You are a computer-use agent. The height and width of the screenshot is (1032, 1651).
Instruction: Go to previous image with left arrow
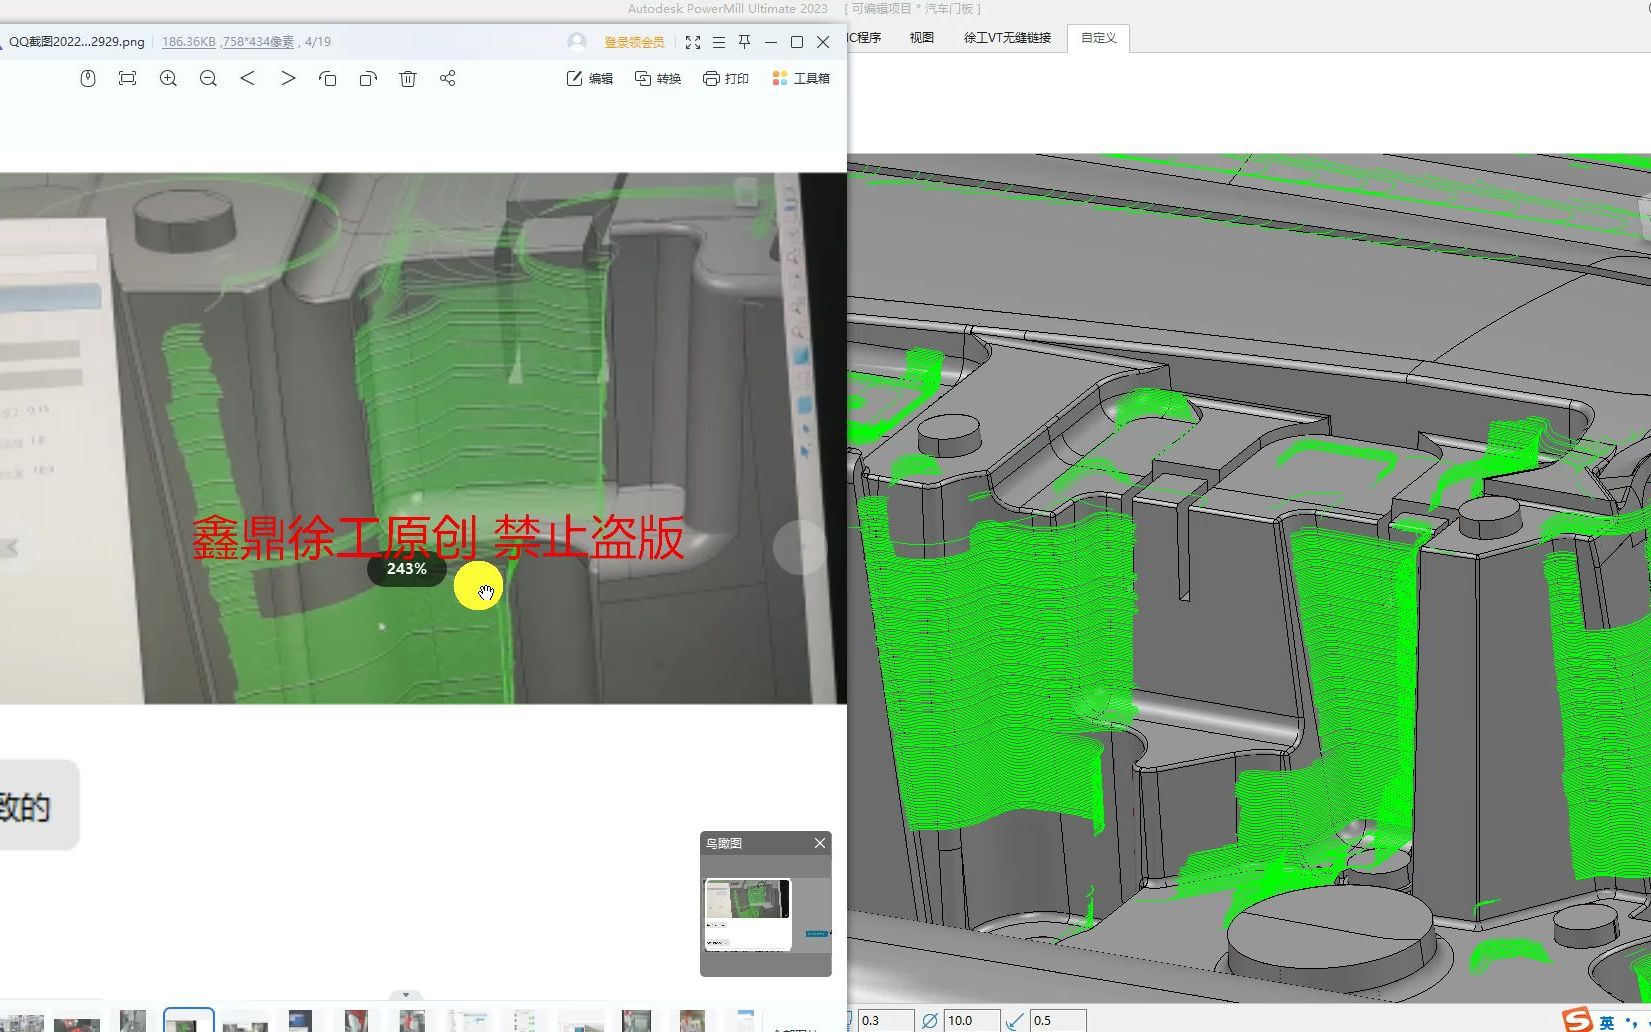(x=248, y=78)
